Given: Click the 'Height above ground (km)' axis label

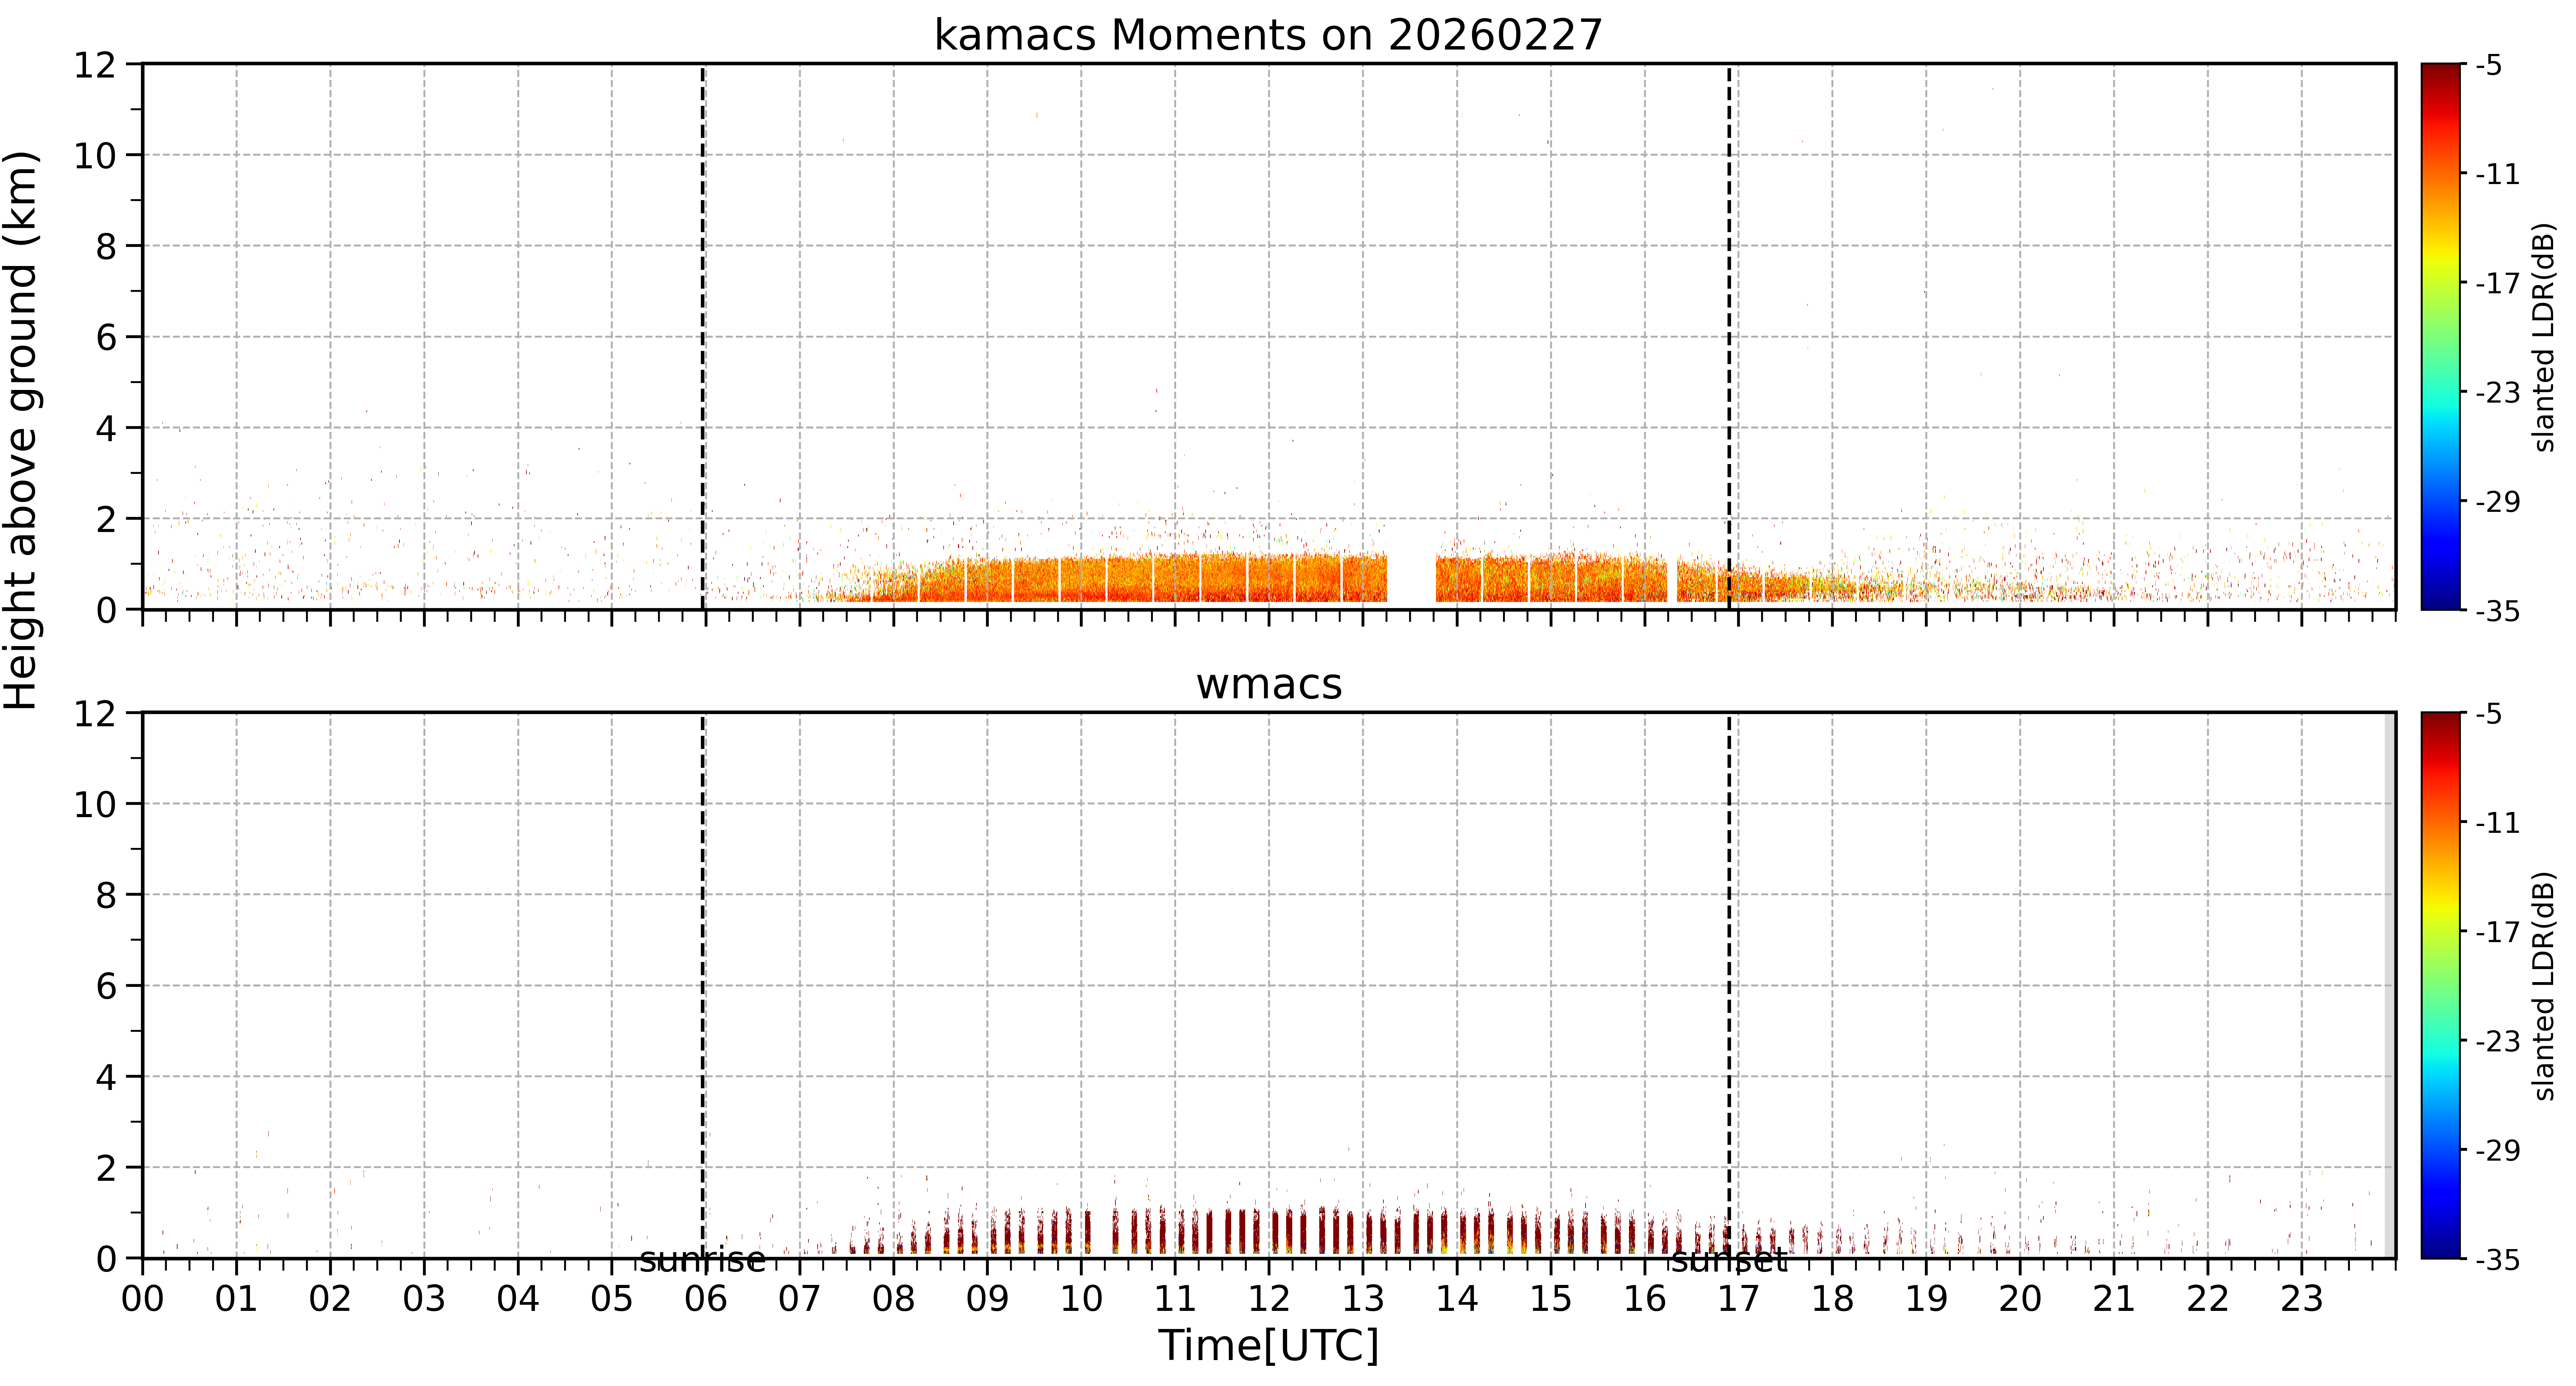Looking at the screenshot, I should pos(21,430).
